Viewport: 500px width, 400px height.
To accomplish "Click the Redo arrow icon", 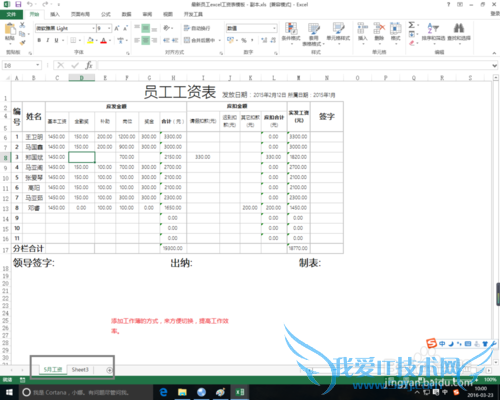I will (45, 4).
